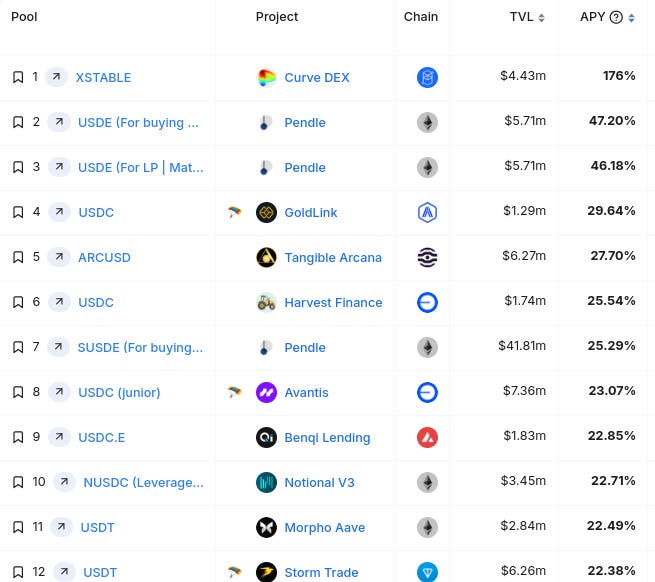Select the 176% APY value

(619, 76)
